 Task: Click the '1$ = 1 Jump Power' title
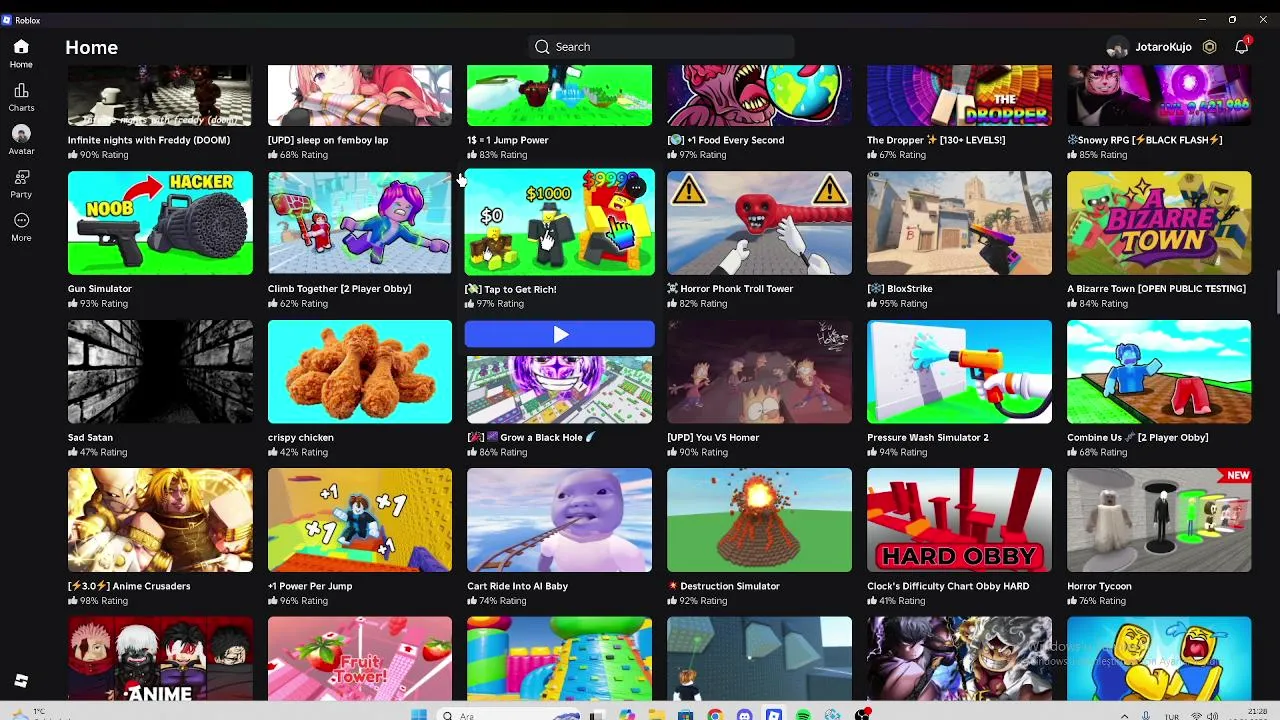[x=507, y=140]
